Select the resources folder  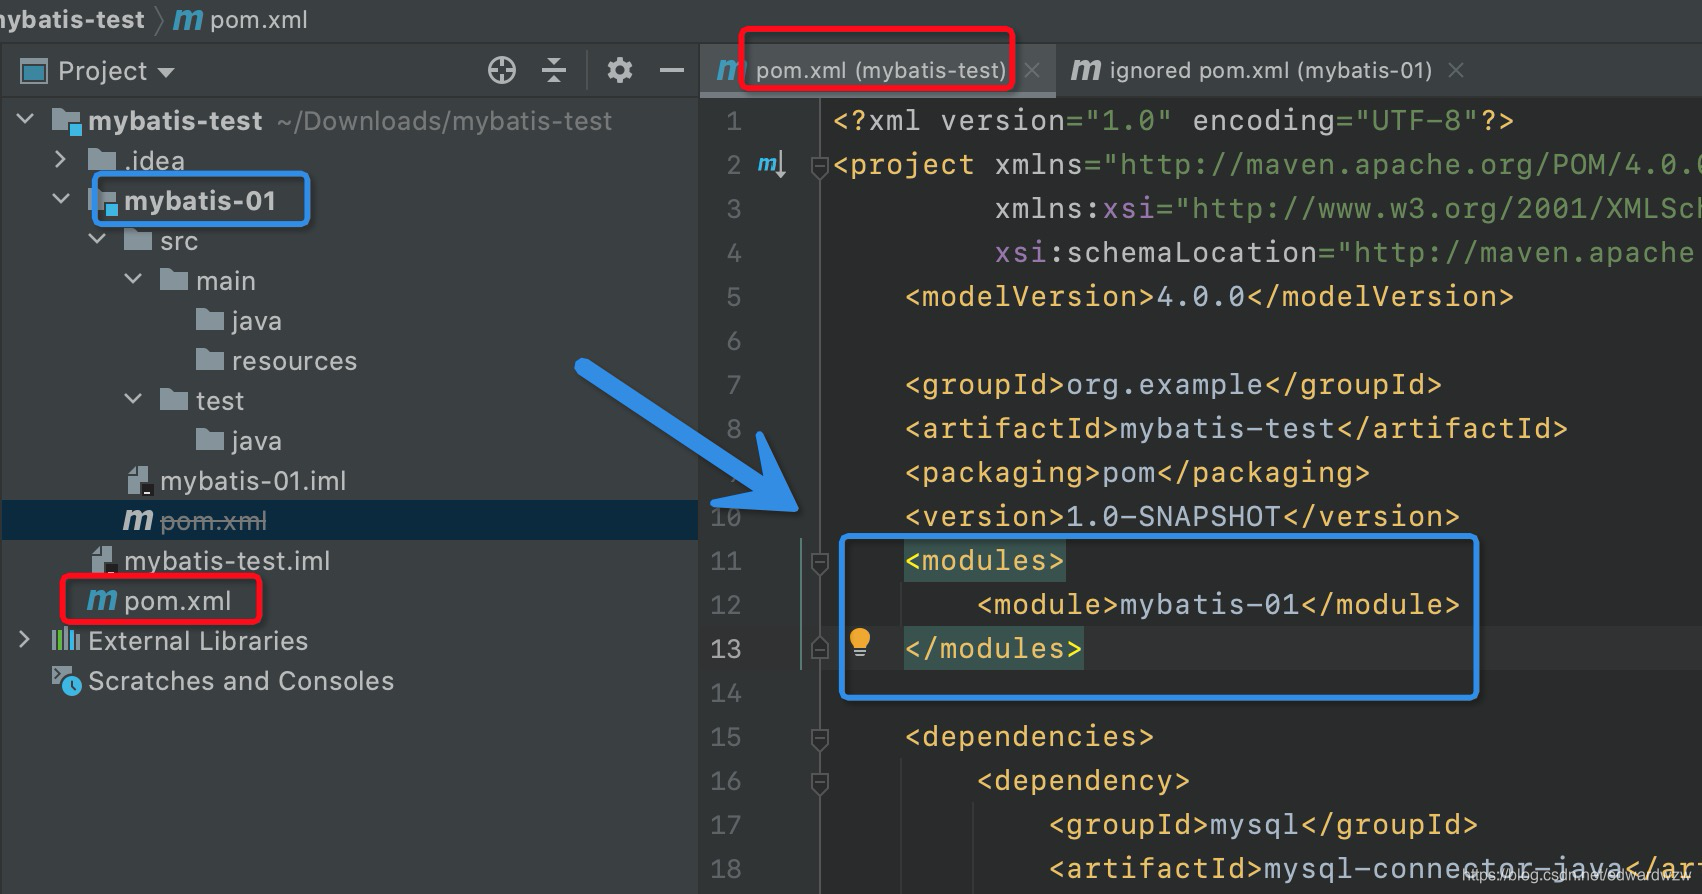coord(294,361)
